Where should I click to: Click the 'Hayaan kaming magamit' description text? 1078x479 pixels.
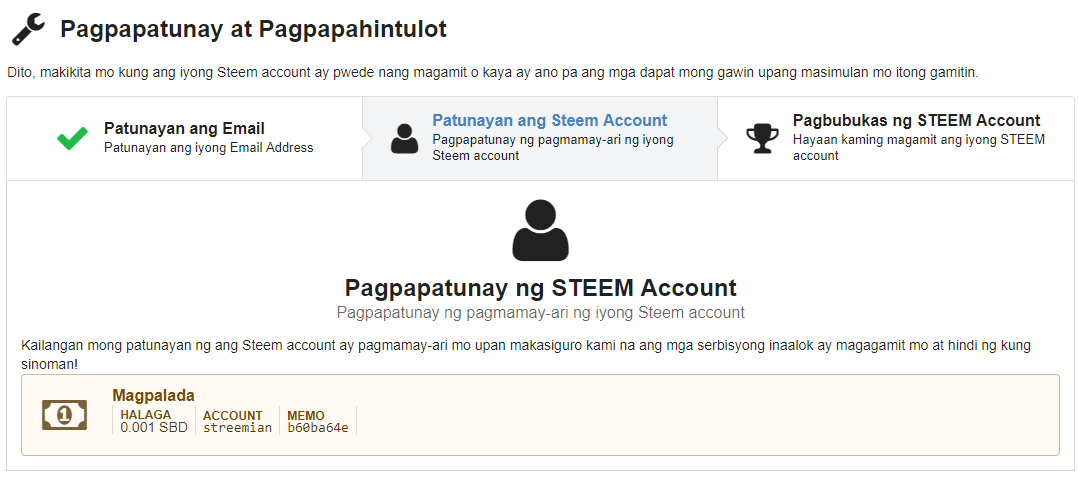click(x=918, y=147)
